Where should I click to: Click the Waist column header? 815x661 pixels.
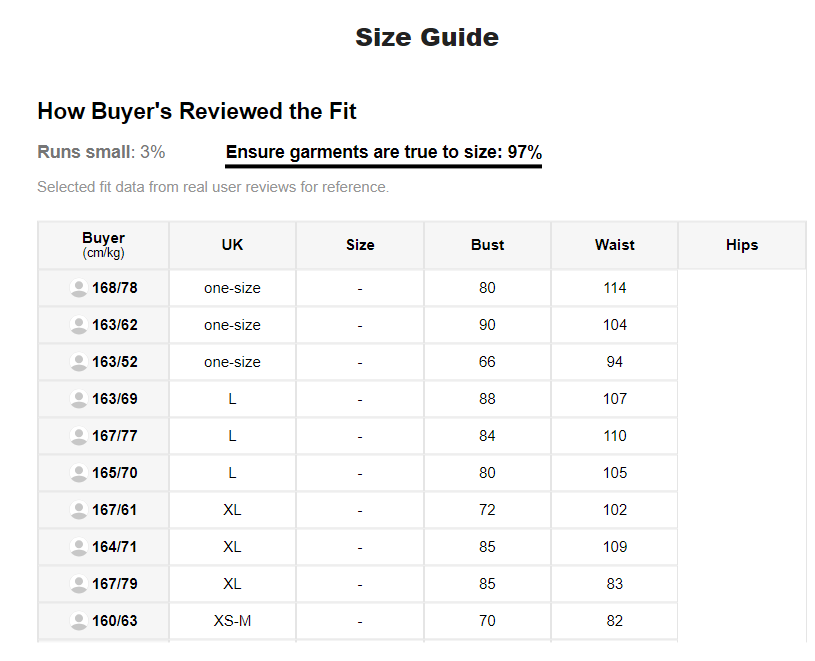(614, 245)
